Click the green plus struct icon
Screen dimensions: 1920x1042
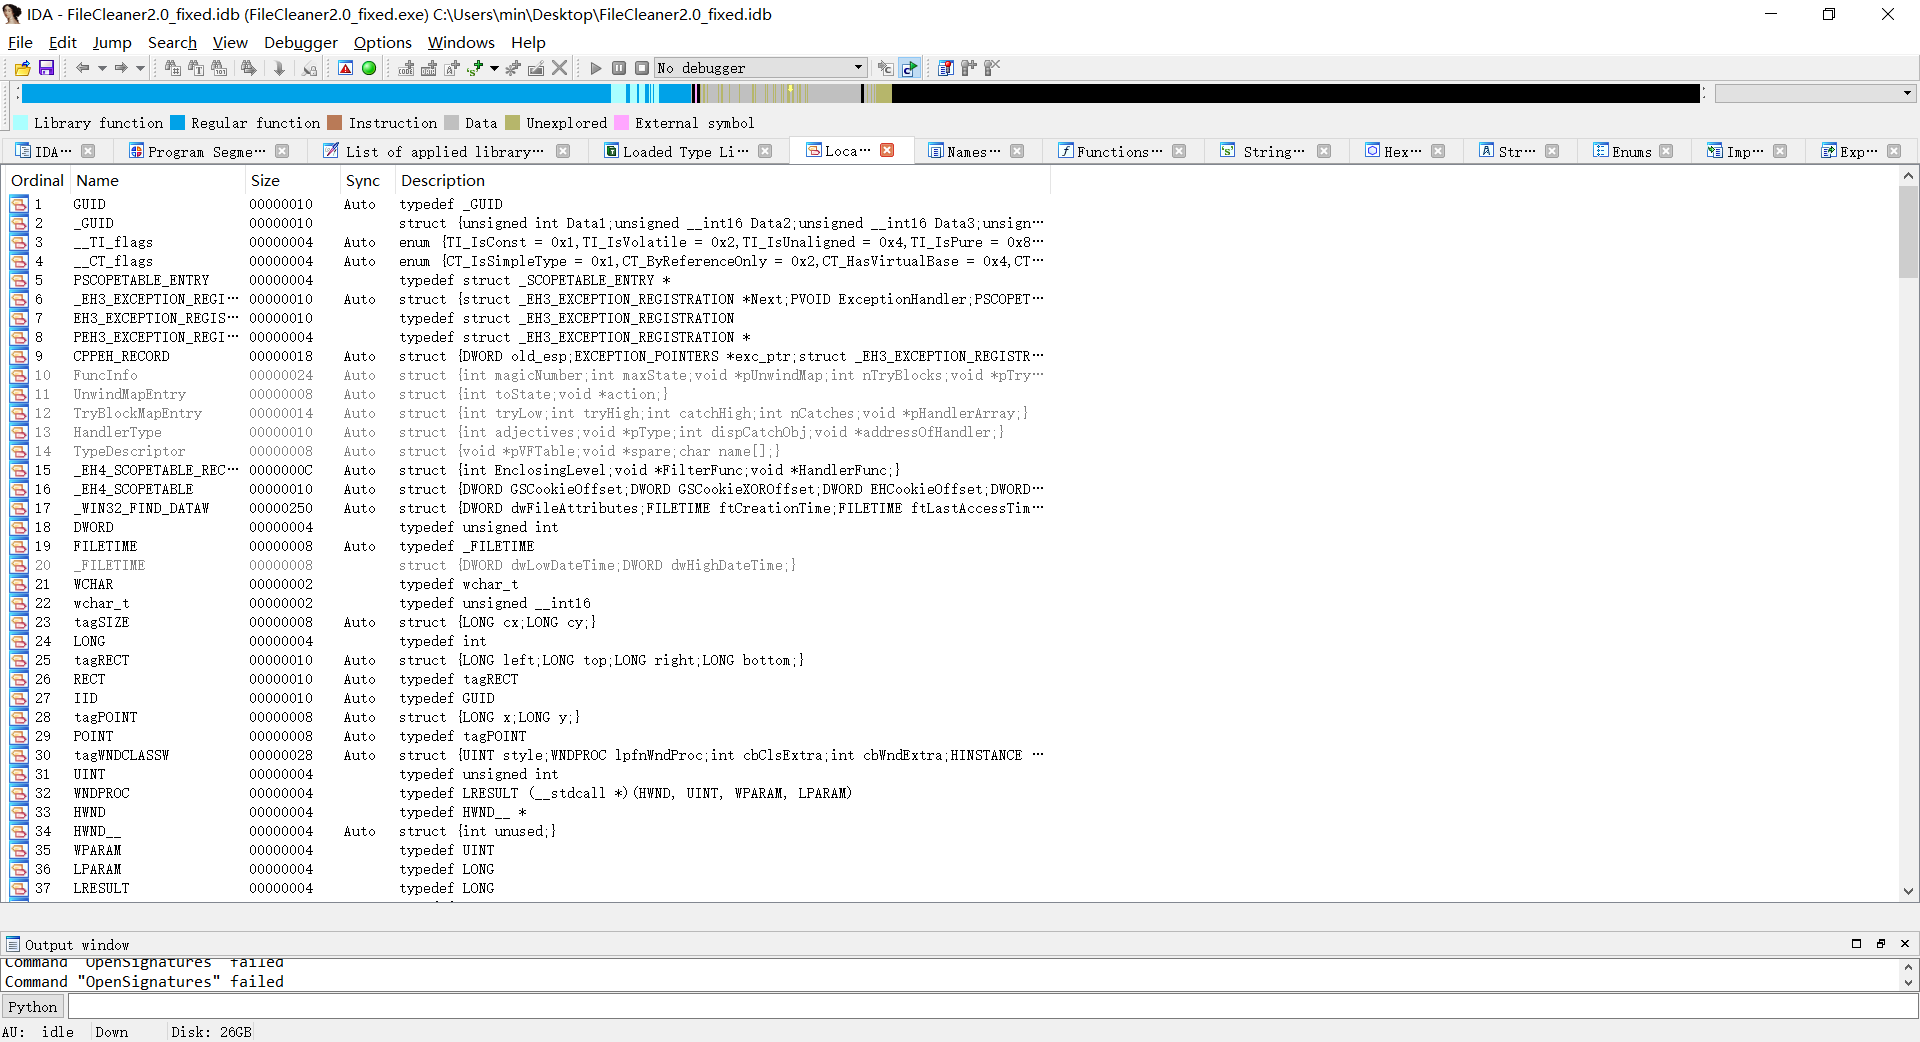tap(475, 68)
